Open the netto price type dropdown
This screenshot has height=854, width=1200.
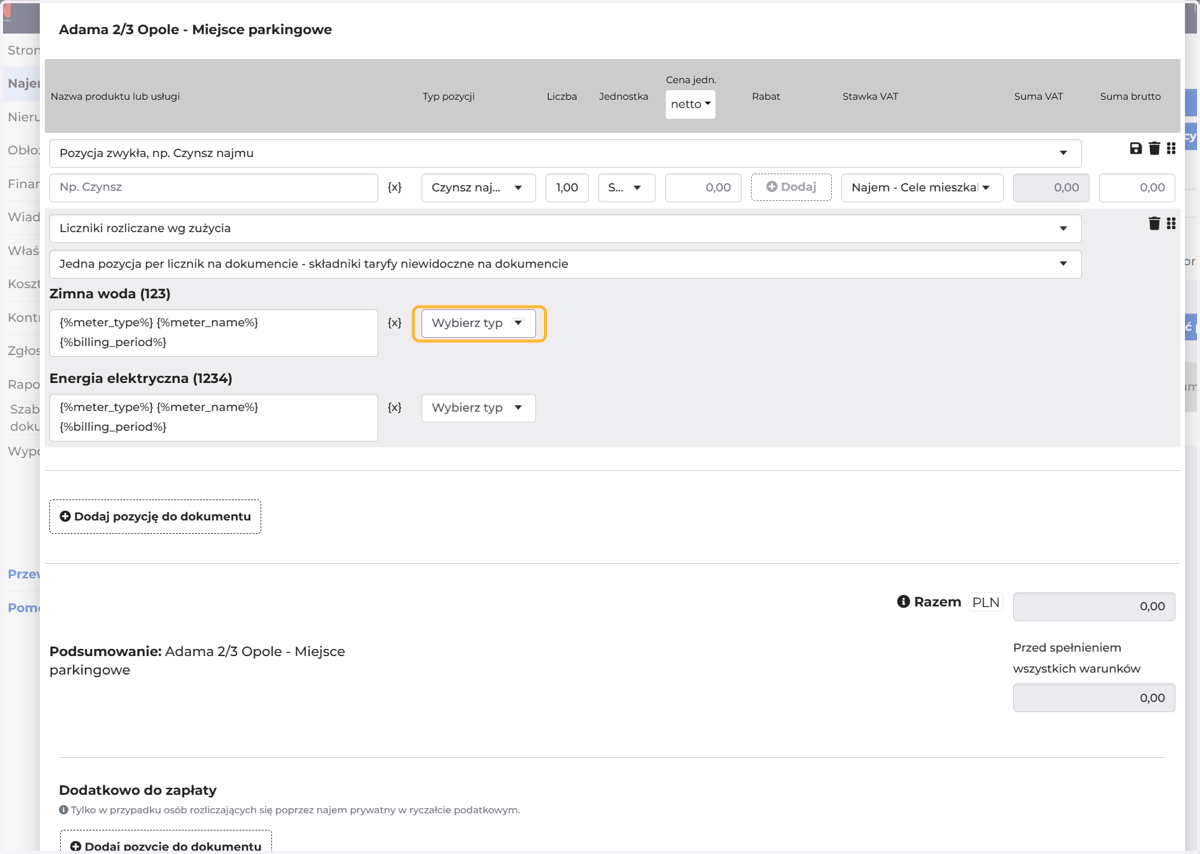691,104
